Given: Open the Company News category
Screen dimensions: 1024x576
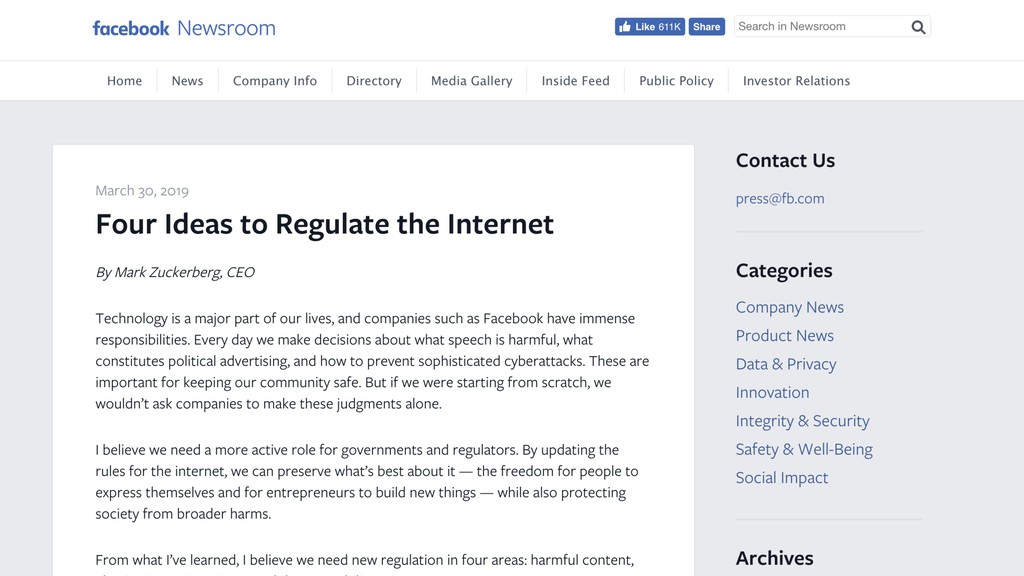Looking at the screenshot, I should (x=790, y=307).
